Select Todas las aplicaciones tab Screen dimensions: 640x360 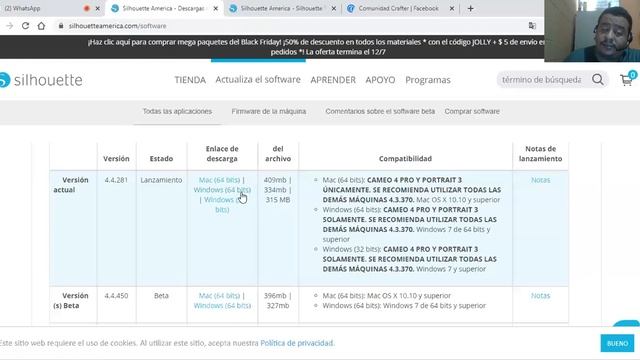[177, 111]
